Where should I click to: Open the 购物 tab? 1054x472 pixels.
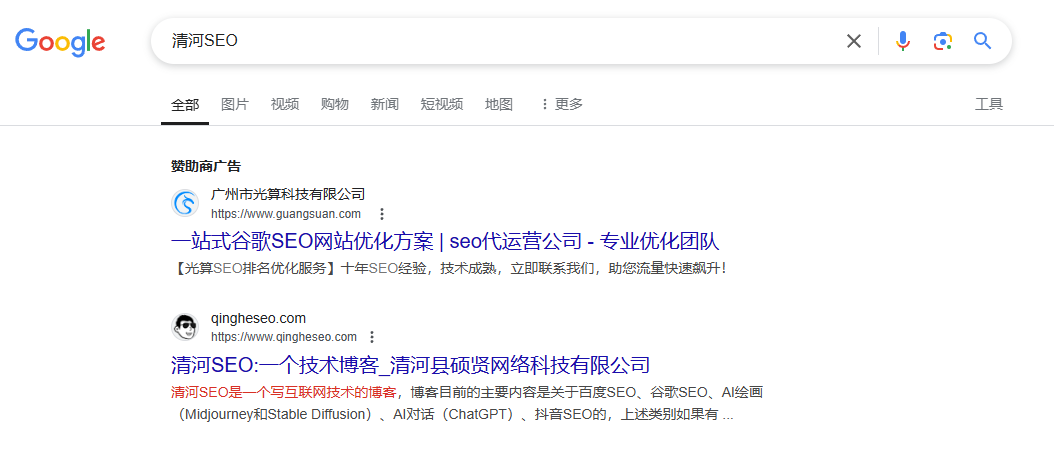click(335, 104)
